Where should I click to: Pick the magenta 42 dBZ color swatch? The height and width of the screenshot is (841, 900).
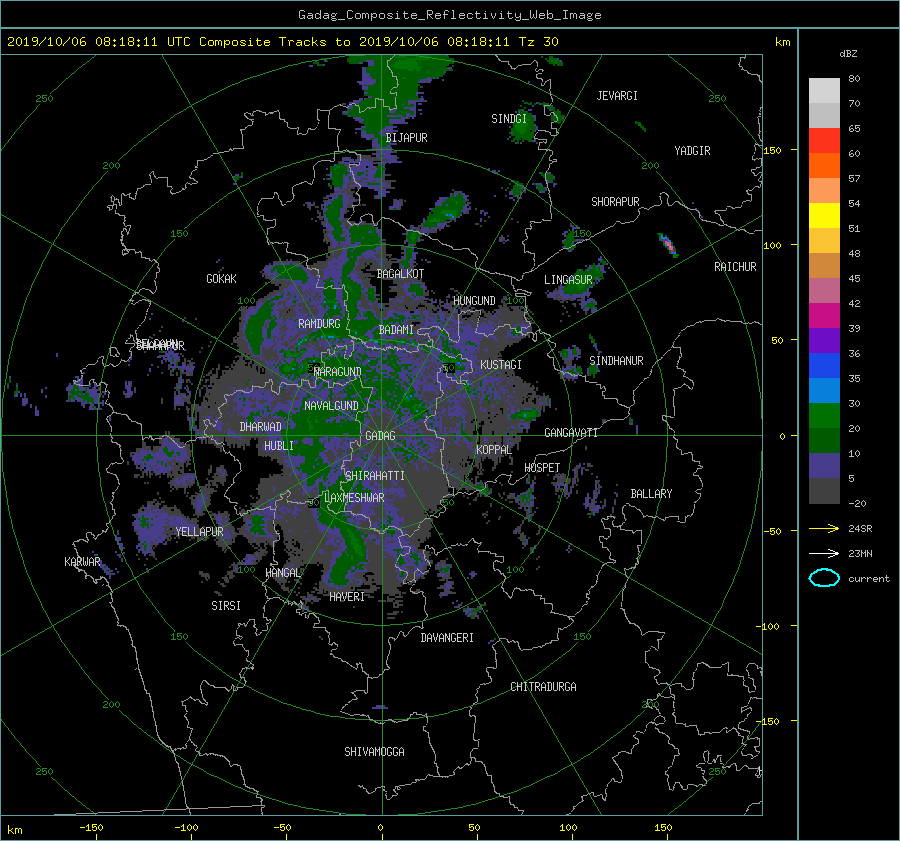[824, 315]
